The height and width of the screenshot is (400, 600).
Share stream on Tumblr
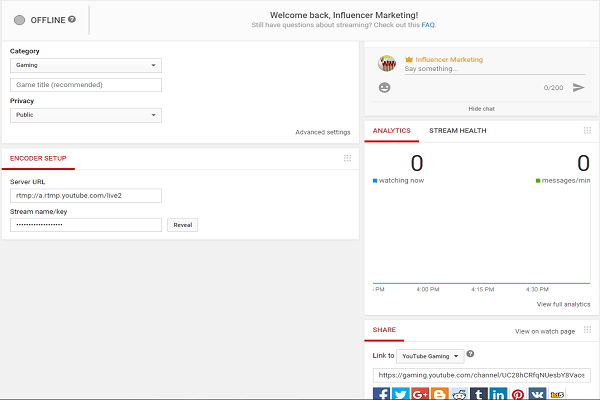(x=479, y=393)
